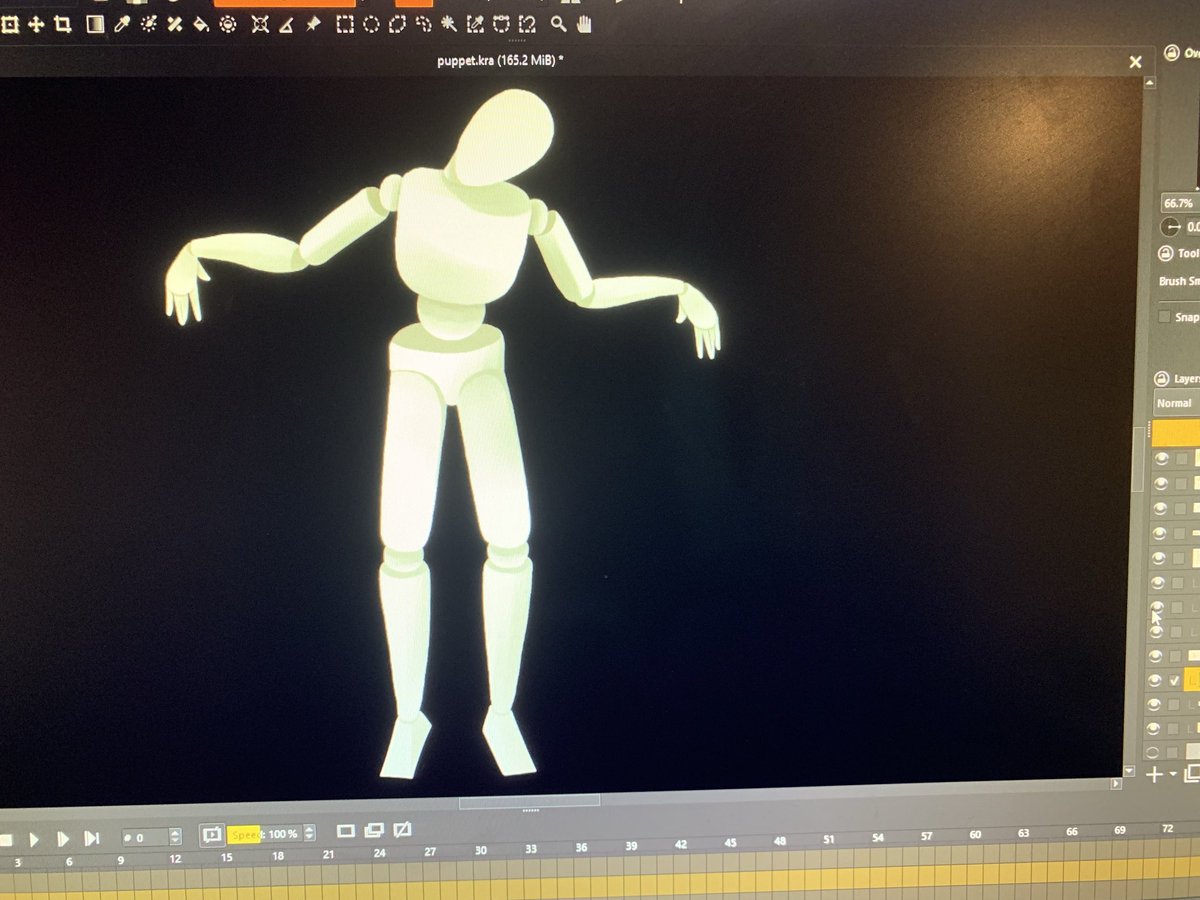Add a blank frame in timeline
Image resolution: width=1200 pixels, height=900 pixels.
click(x=346, y=831)
